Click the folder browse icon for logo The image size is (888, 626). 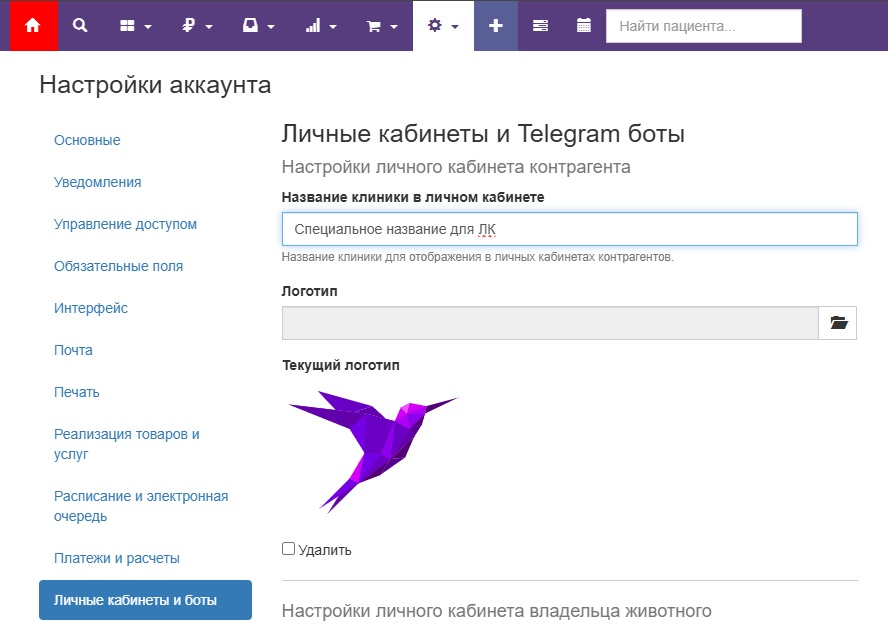pyautogui.click(x=838, y=323)
